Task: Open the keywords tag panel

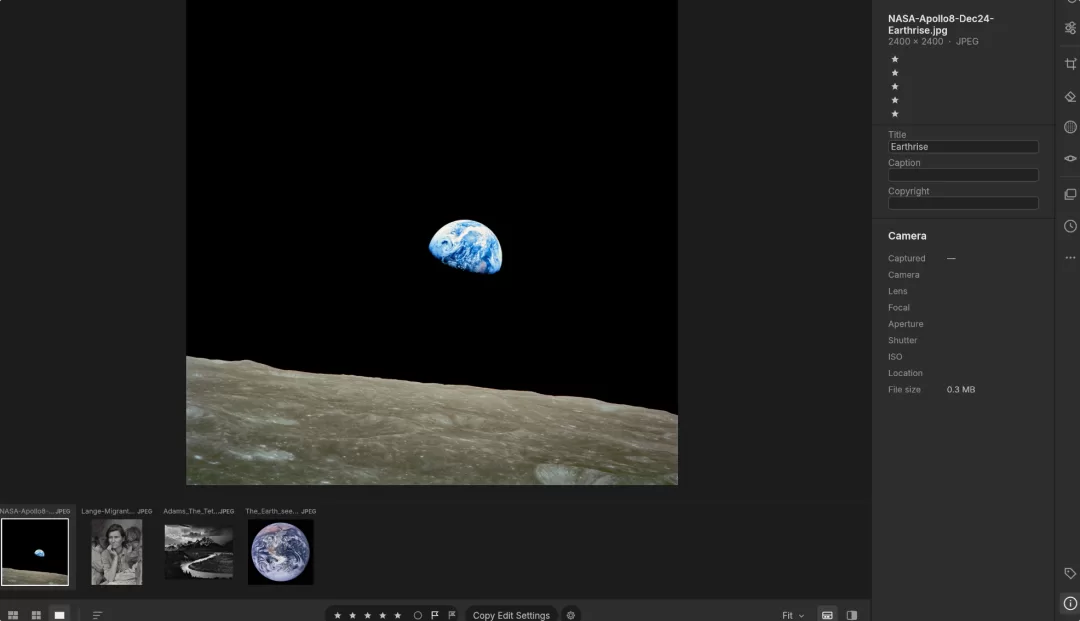Action: [1070, 573]
